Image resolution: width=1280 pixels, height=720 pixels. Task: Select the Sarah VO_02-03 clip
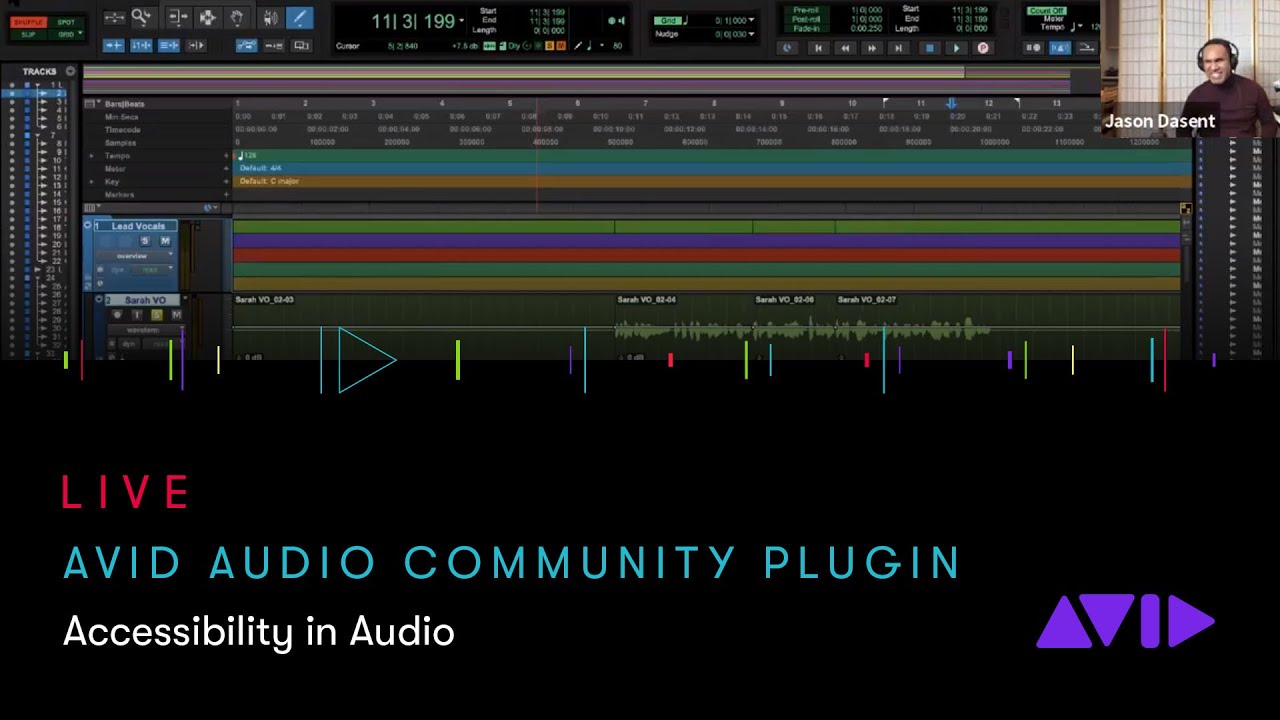(424, 325)
